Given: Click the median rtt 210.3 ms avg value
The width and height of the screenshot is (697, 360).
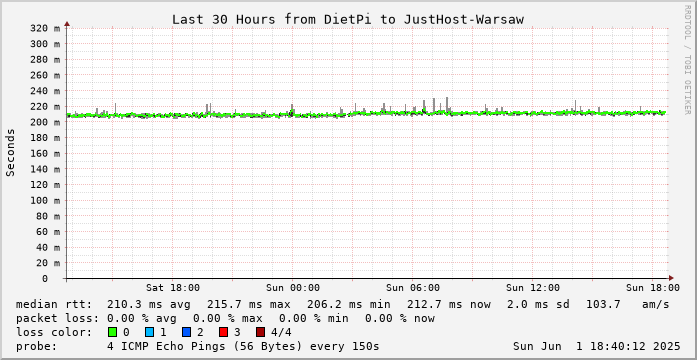Looking at the screenshot, I should coord(148,304).
